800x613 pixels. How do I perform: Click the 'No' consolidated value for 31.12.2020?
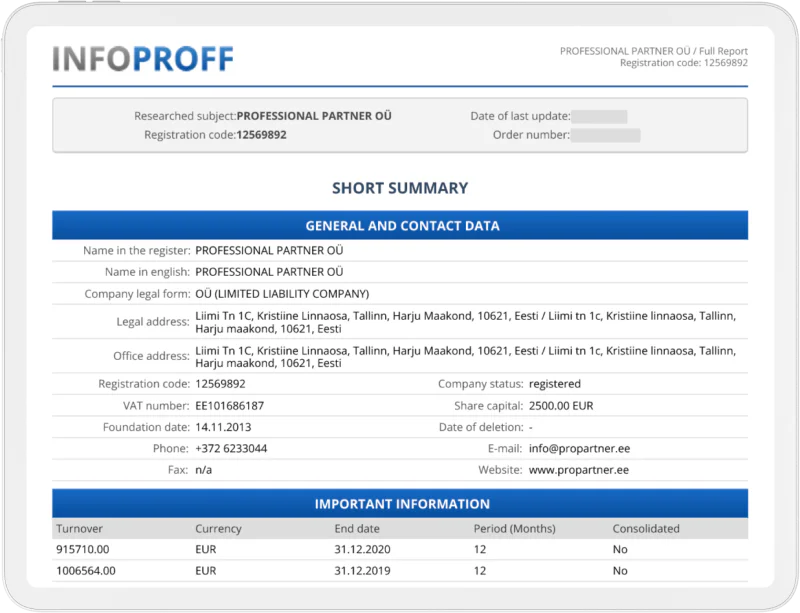pos(620,550)
